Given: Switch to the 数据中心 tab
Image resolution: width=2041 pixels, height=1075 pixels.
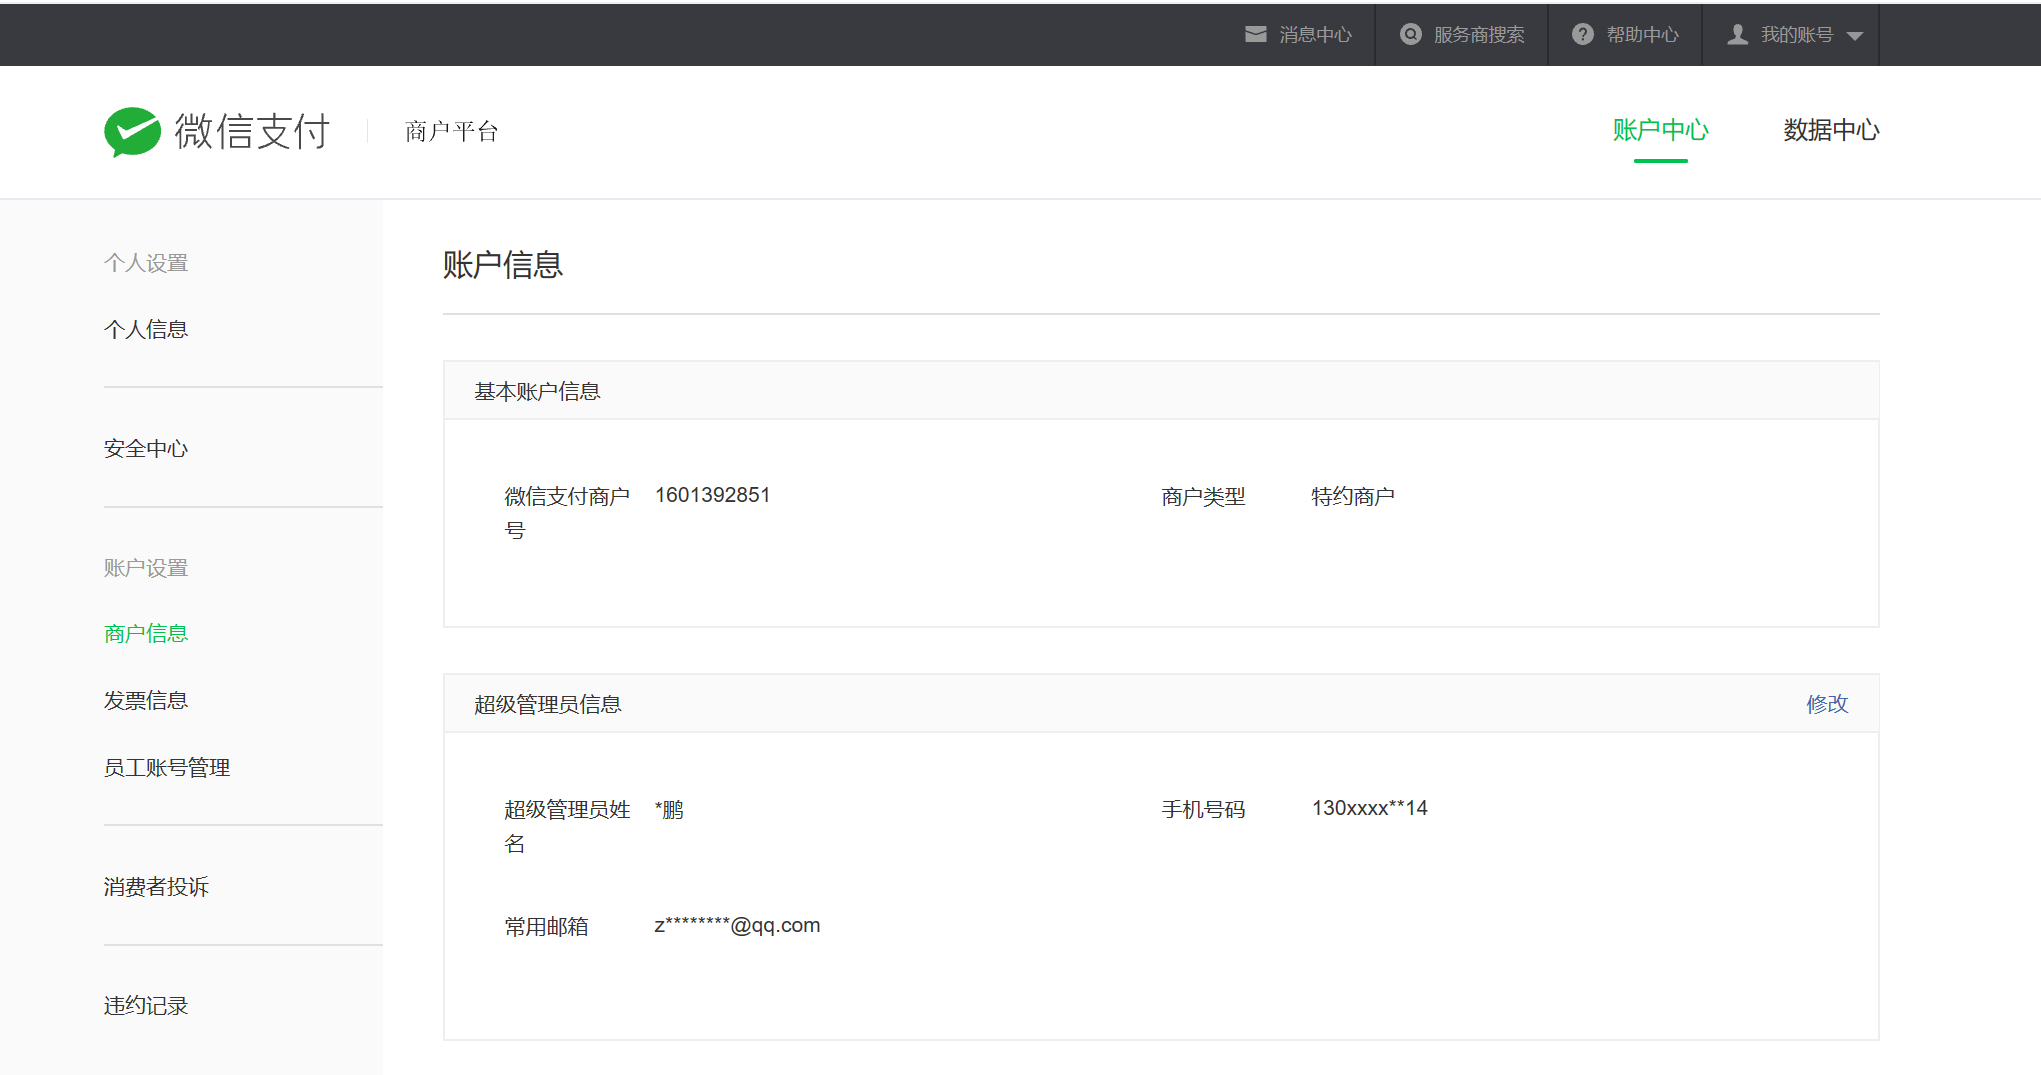Looking at the screenshot, I should point(1831,130).
